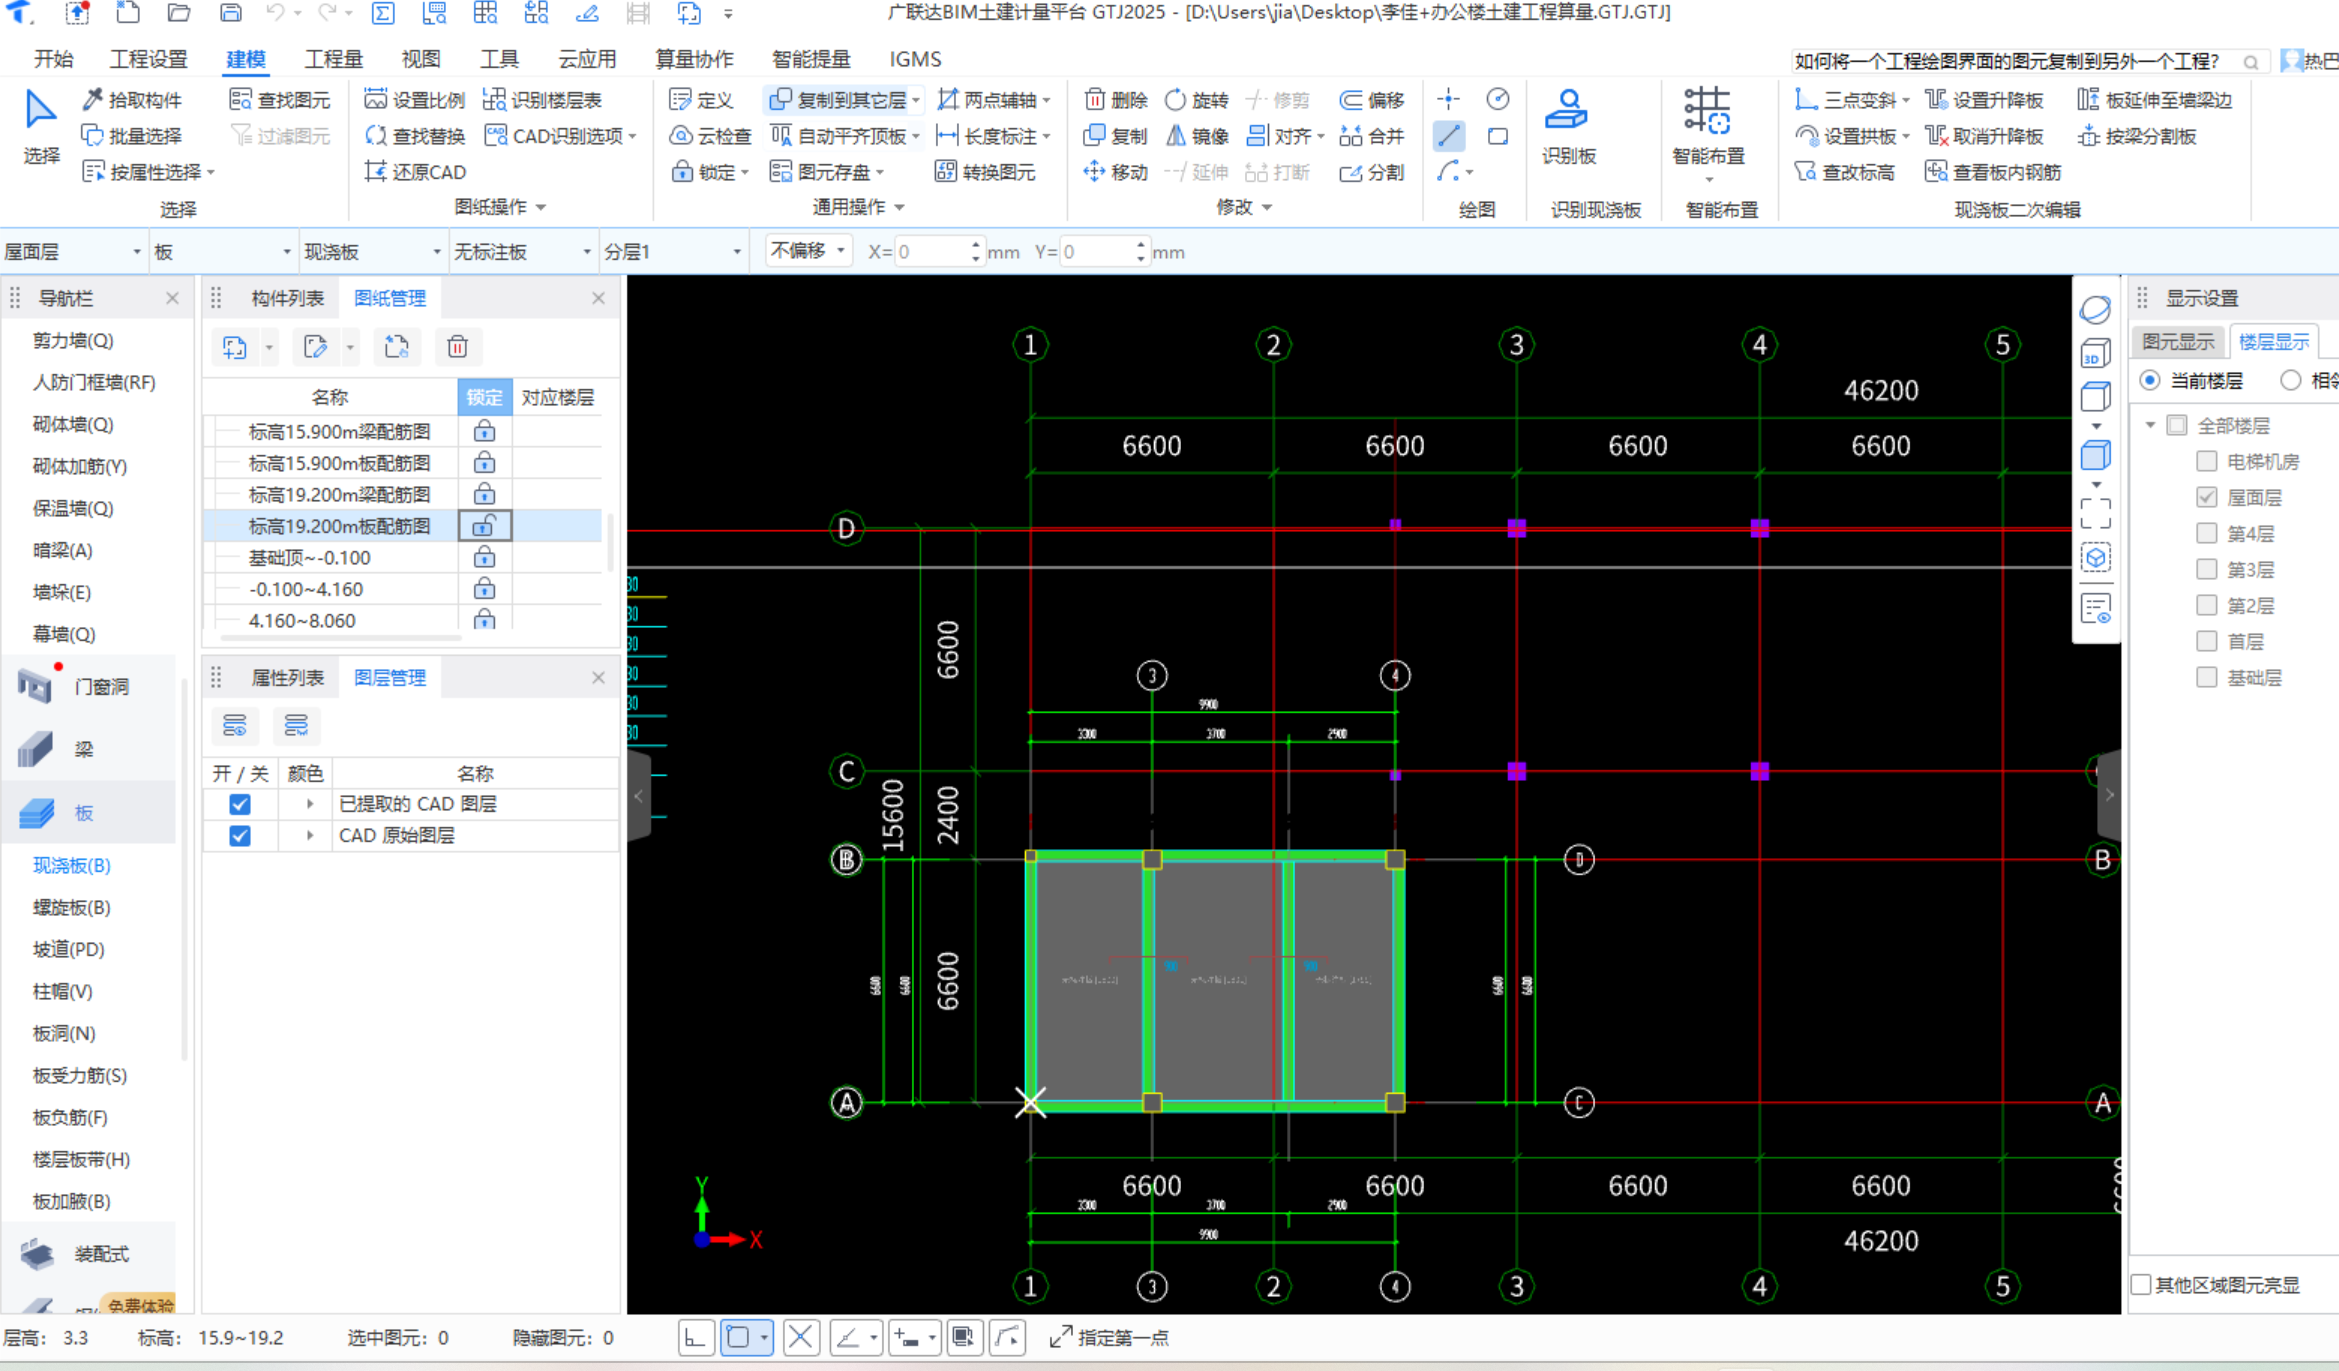This screenshot has width=2339, height=1371.
Task: Open the 梁 category in navigation
Action: point(84,749)
